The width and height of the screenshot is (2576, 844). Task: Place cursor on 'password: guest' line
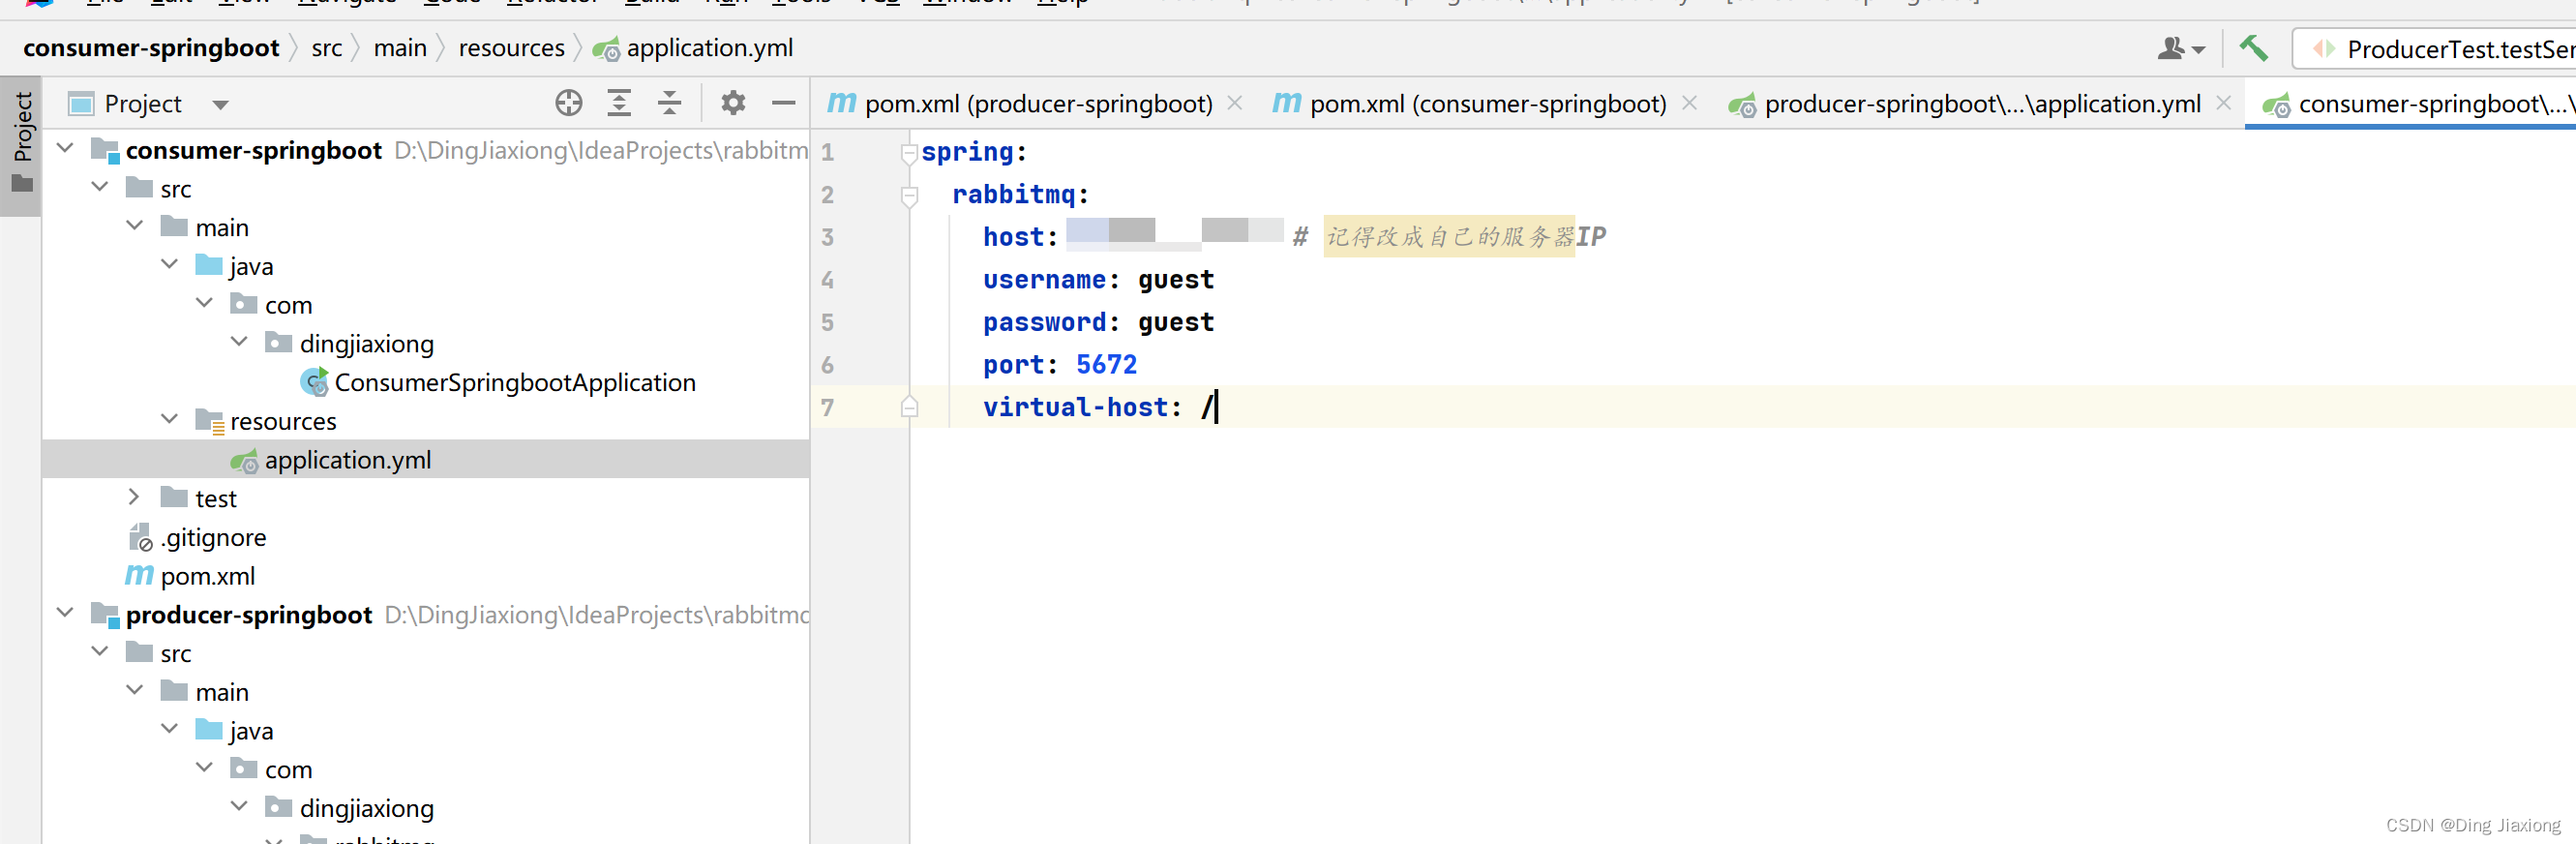coord(1098,322)
